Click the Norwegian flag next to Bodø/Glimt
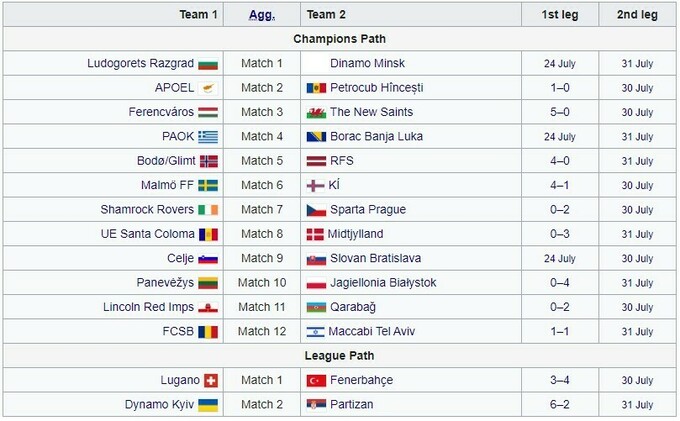Viewport: 680px width, 421px height. pyautogui.click(x=209, y=161)
